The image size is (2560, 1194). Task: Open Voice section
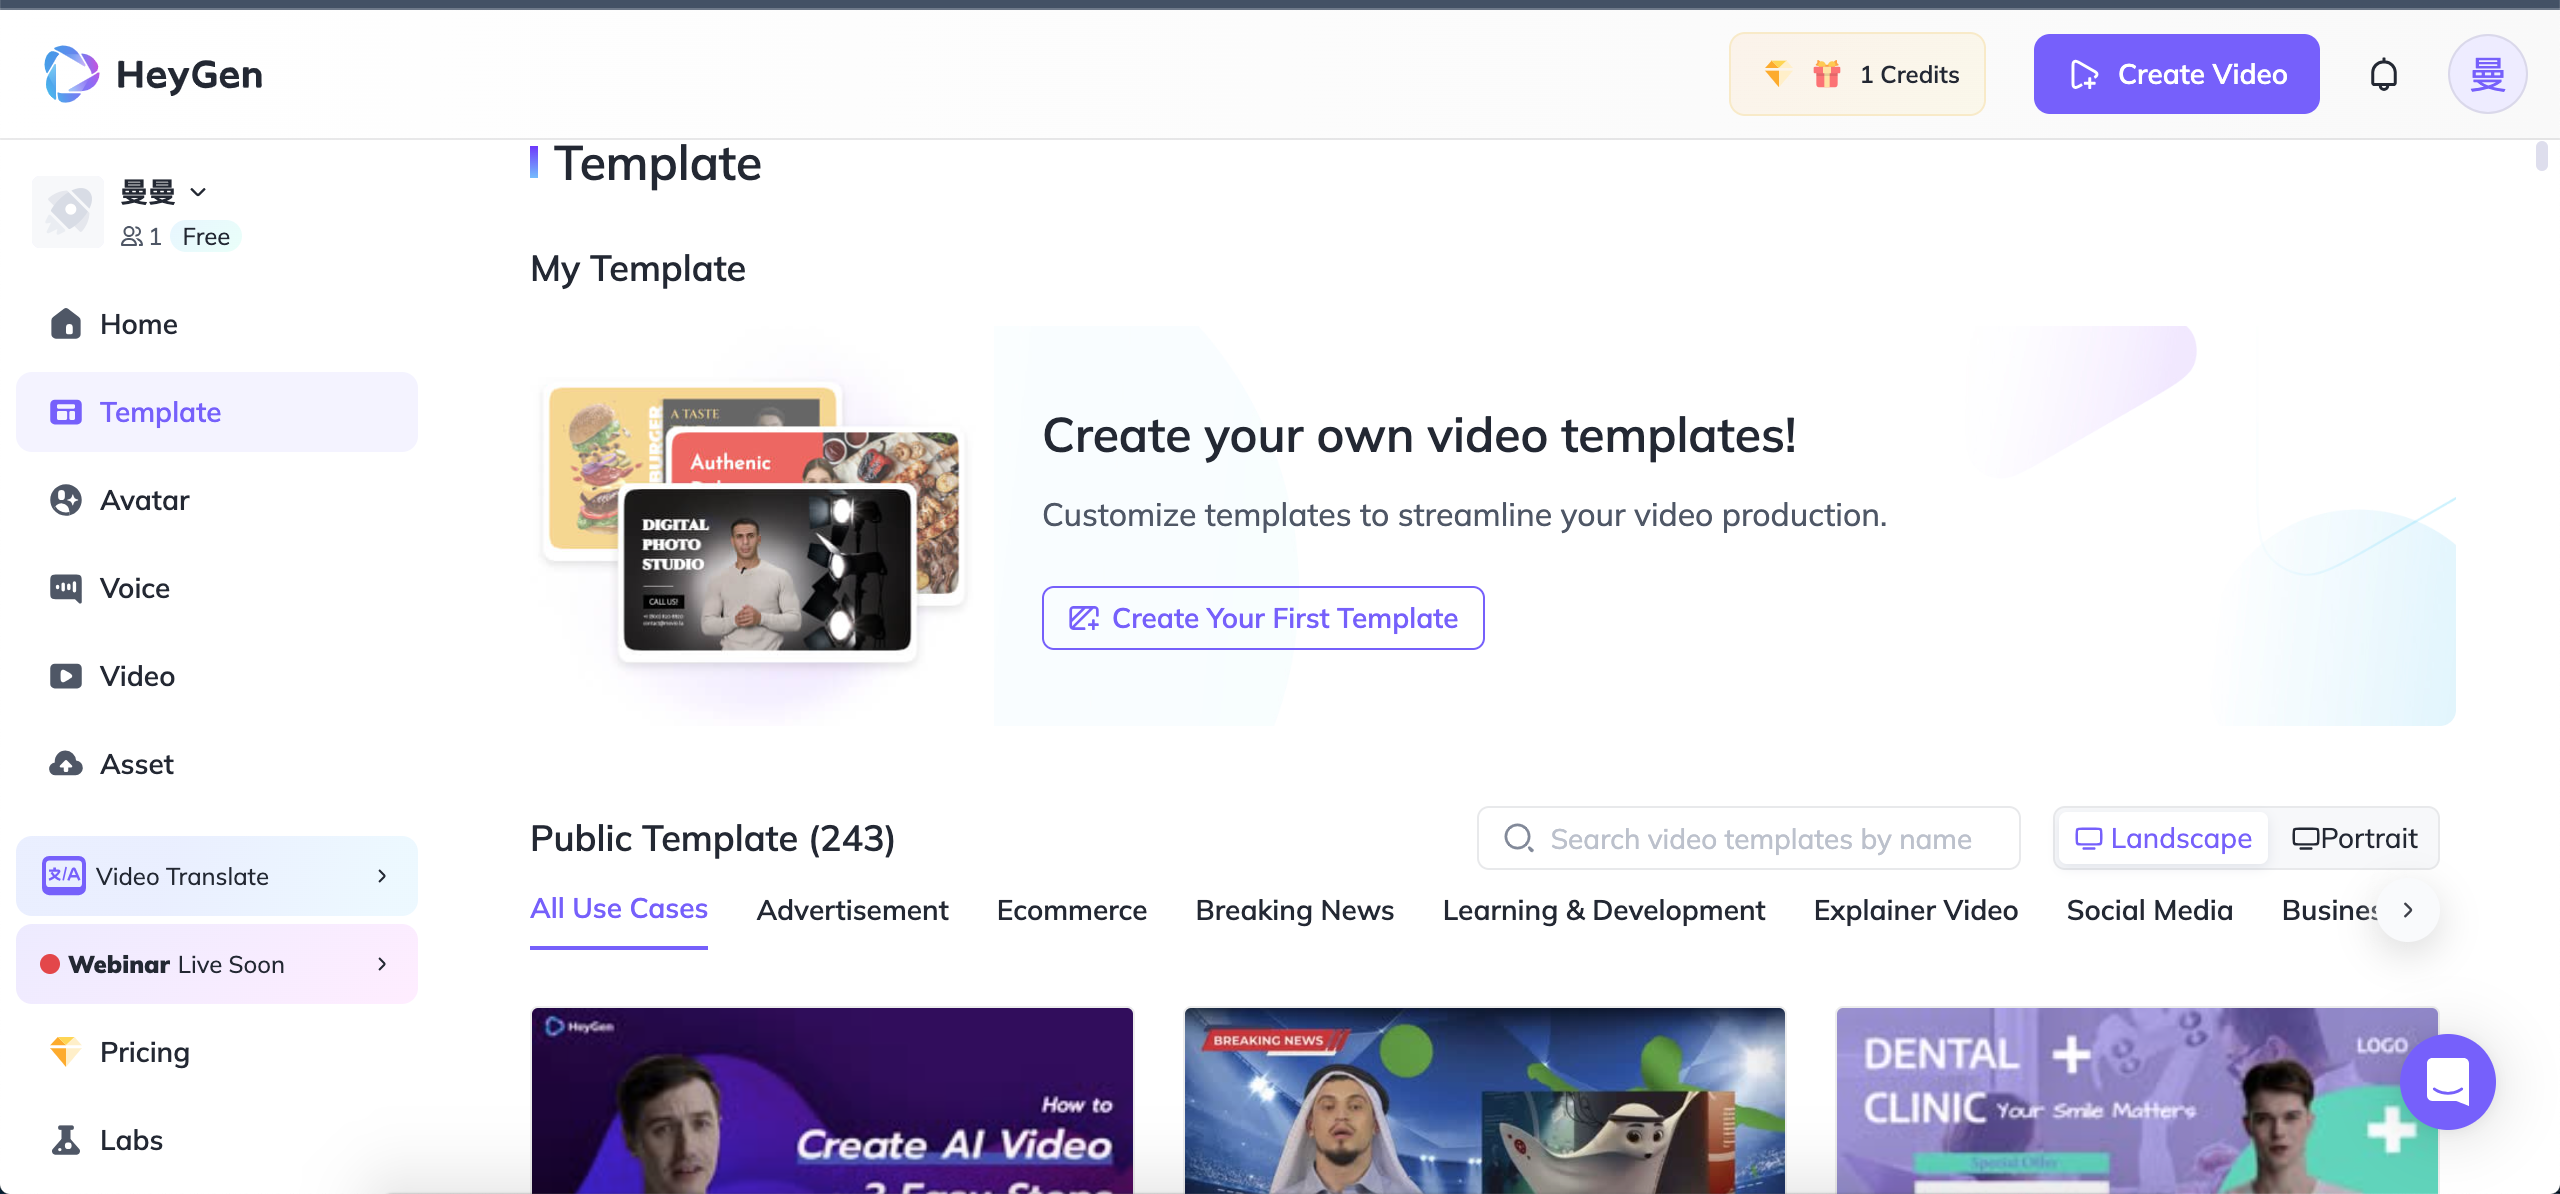(217, 588)
